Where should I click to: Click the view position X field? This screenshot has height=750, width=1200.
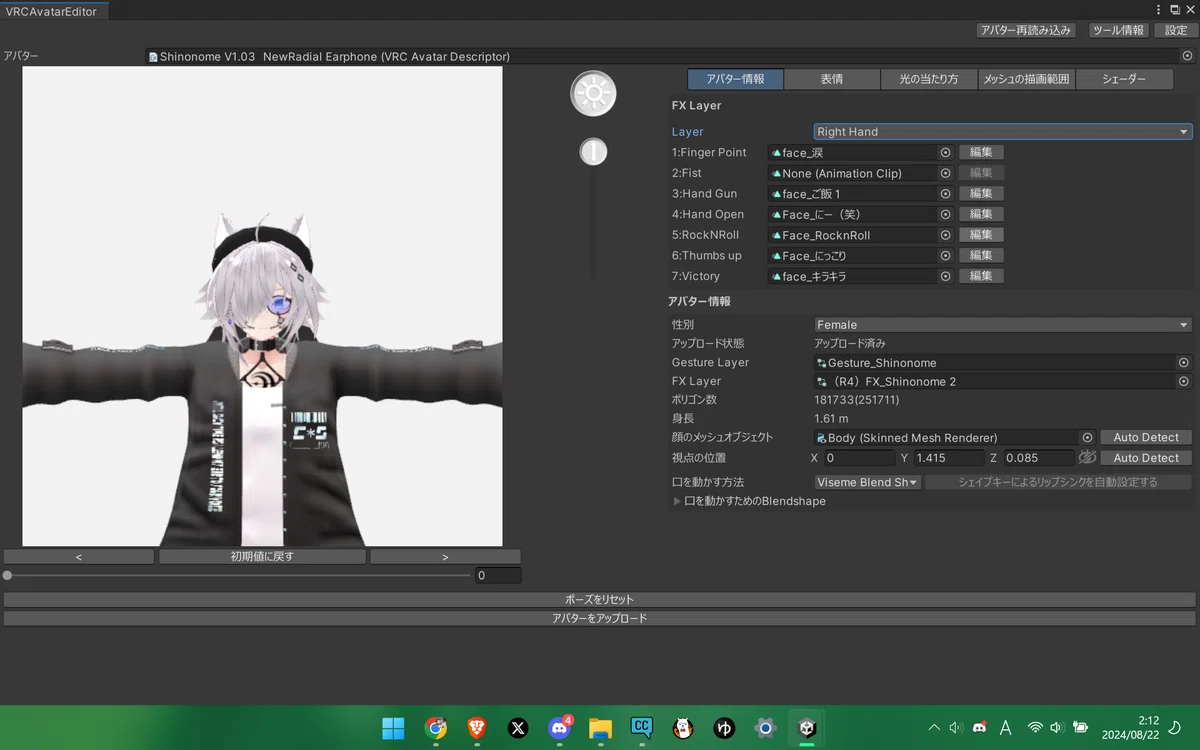[x=859, y=458]
